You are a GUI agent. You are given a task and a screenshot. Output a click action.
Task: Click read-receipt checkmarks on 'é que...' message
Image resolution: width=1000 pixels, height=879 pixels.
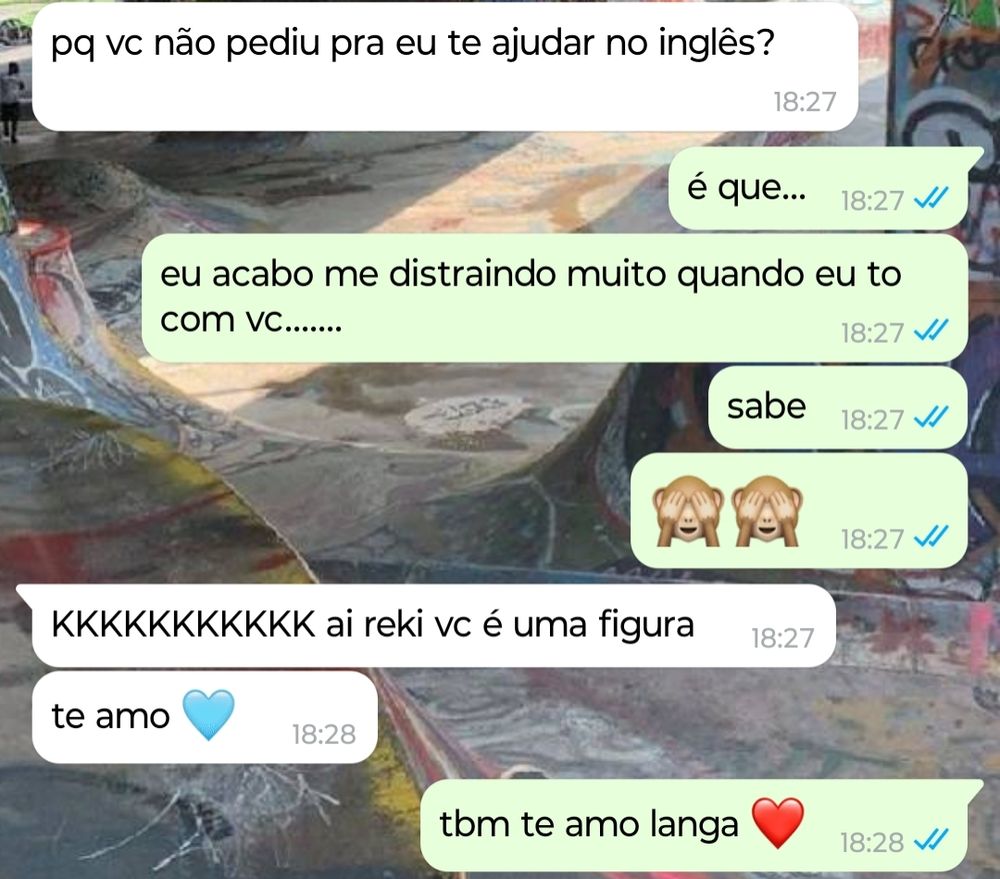coord(931,199)
